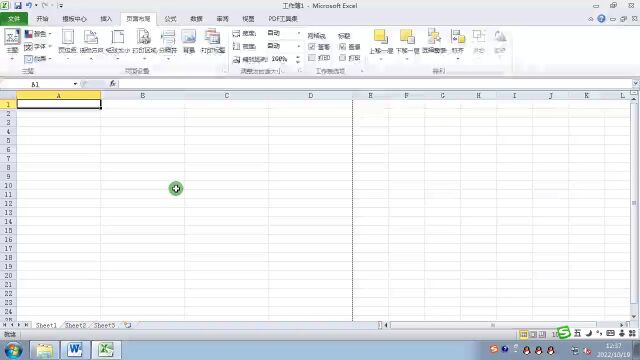Switch to the Formulas ribbon tab (公式)
The width and height of the screenshot is (640, 360).
click(170, 19)
